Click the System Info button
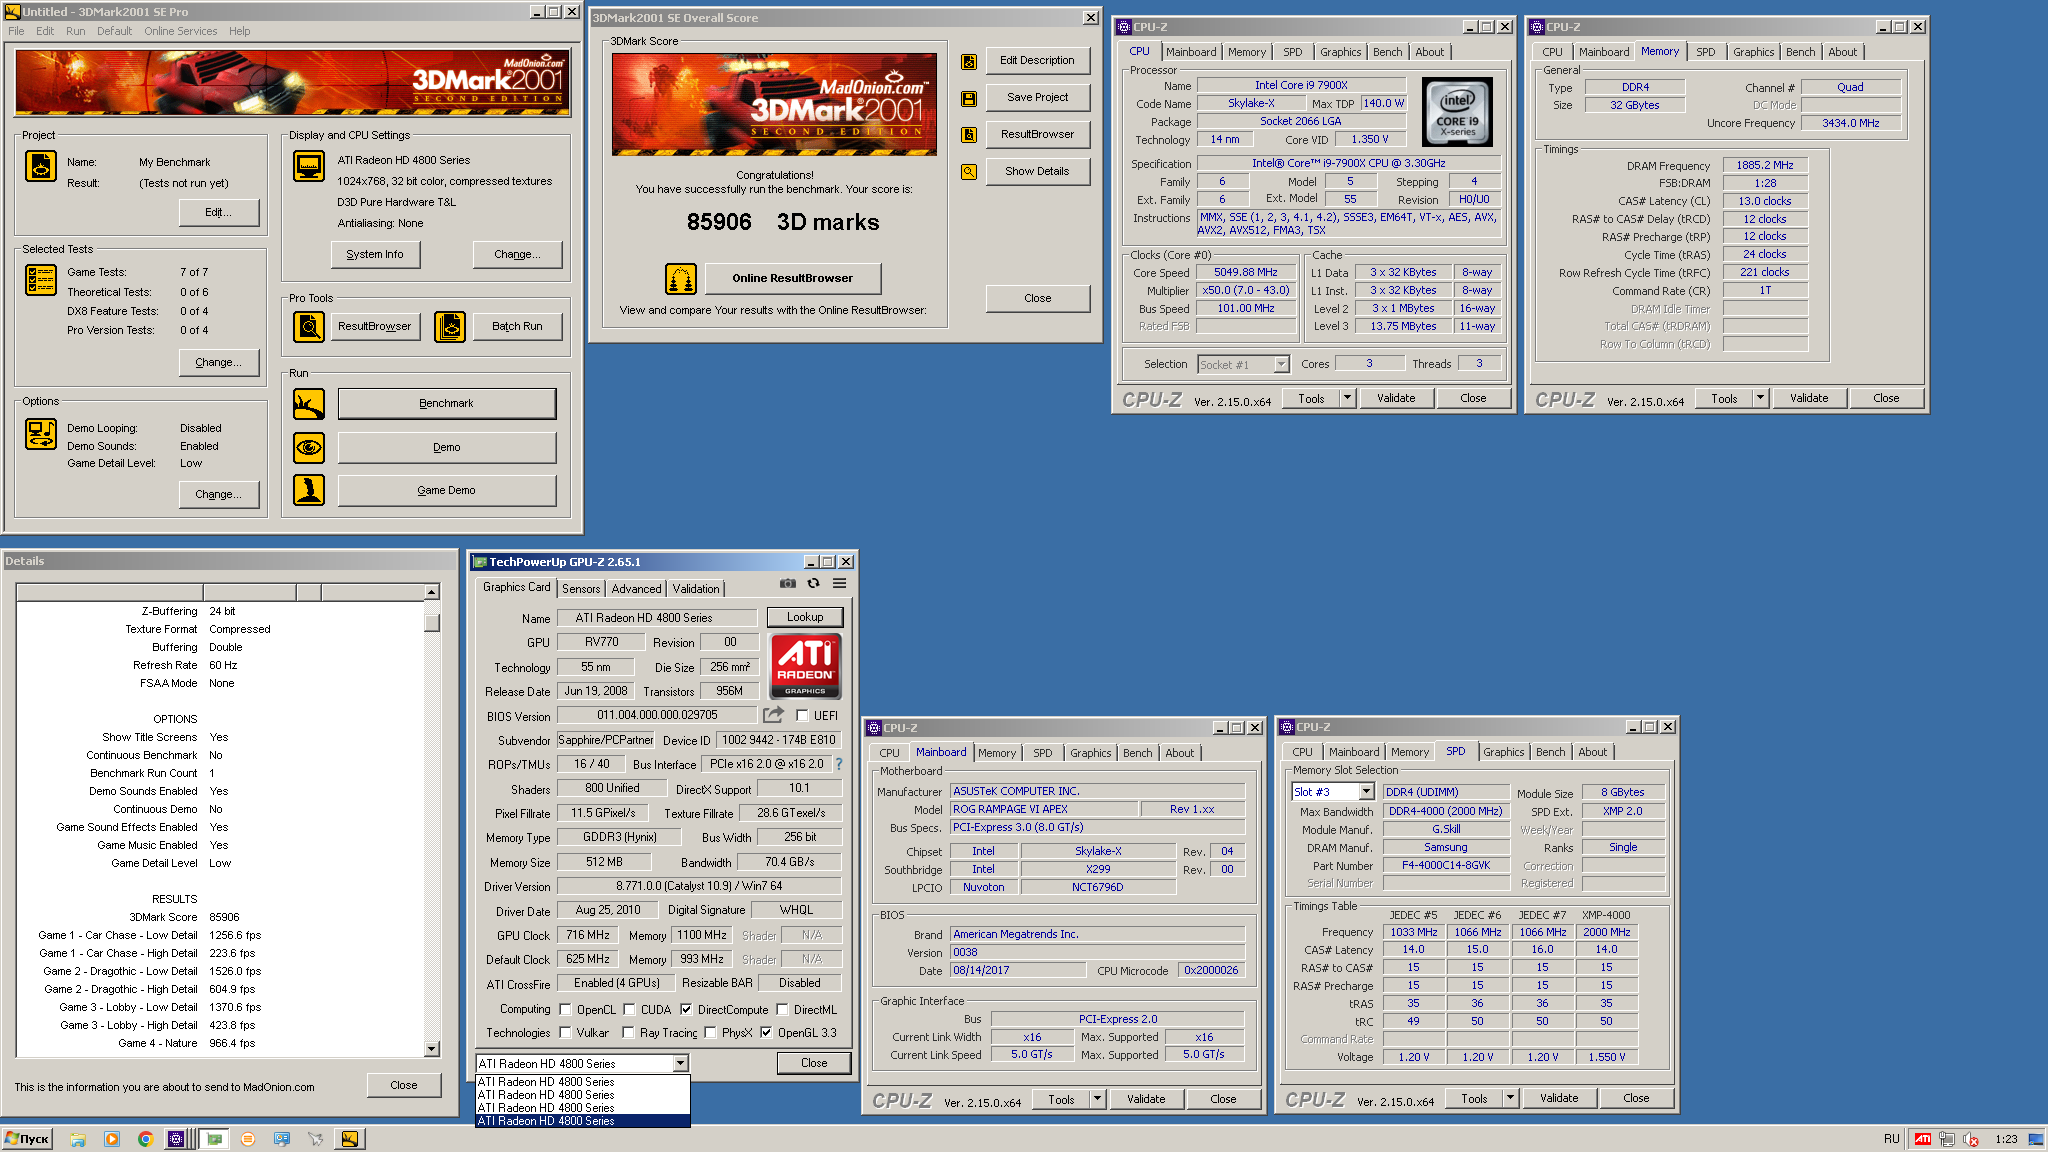The image size is (2048, 1152). (375, 255)
